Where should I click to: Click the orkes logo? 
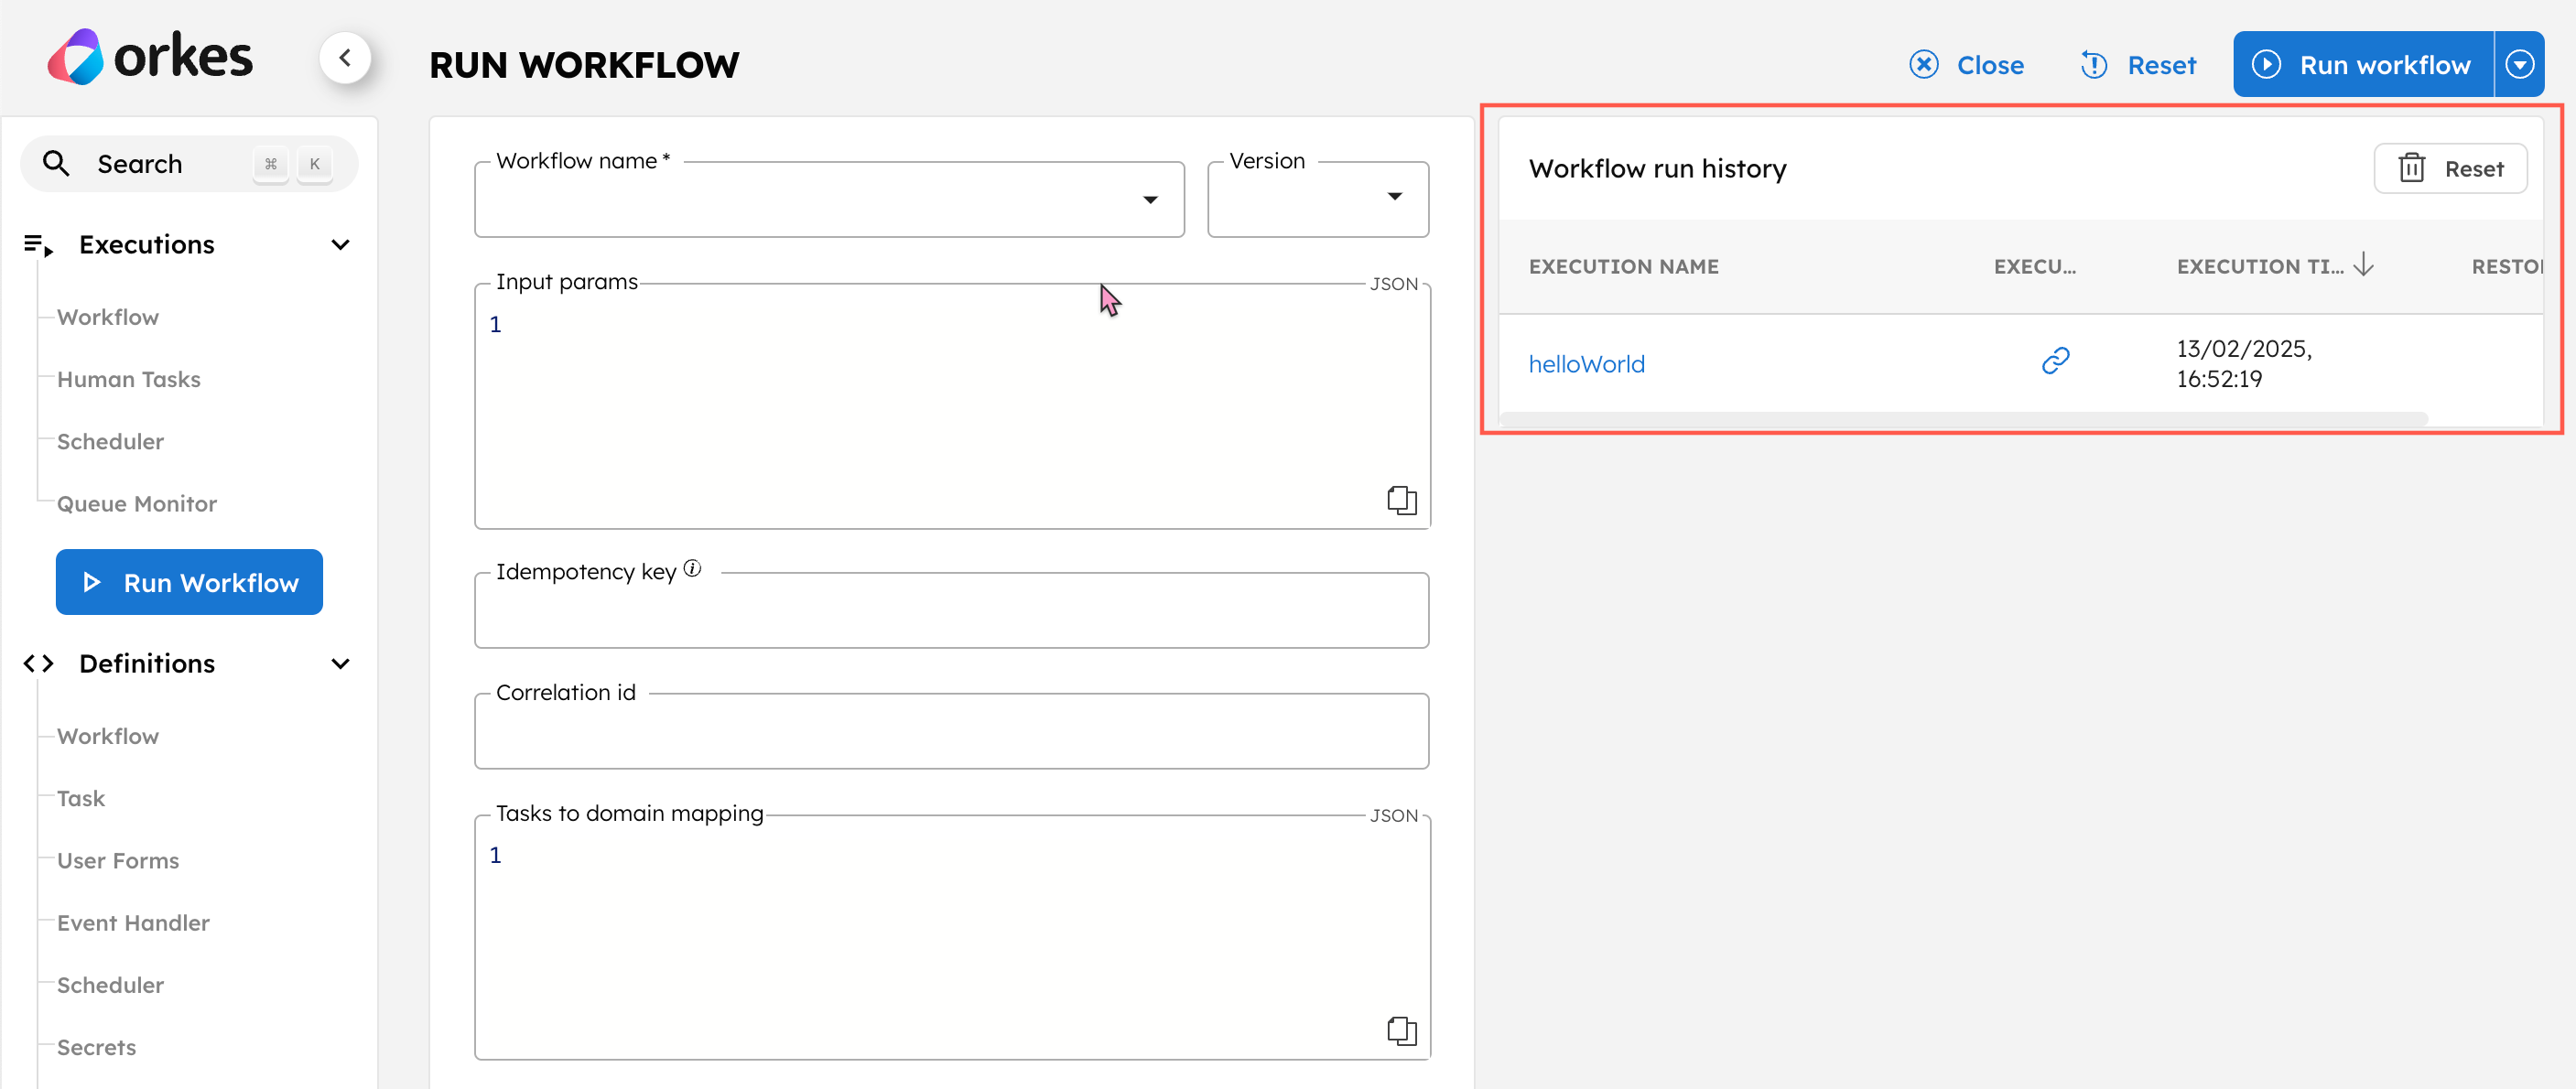point(150,57)
